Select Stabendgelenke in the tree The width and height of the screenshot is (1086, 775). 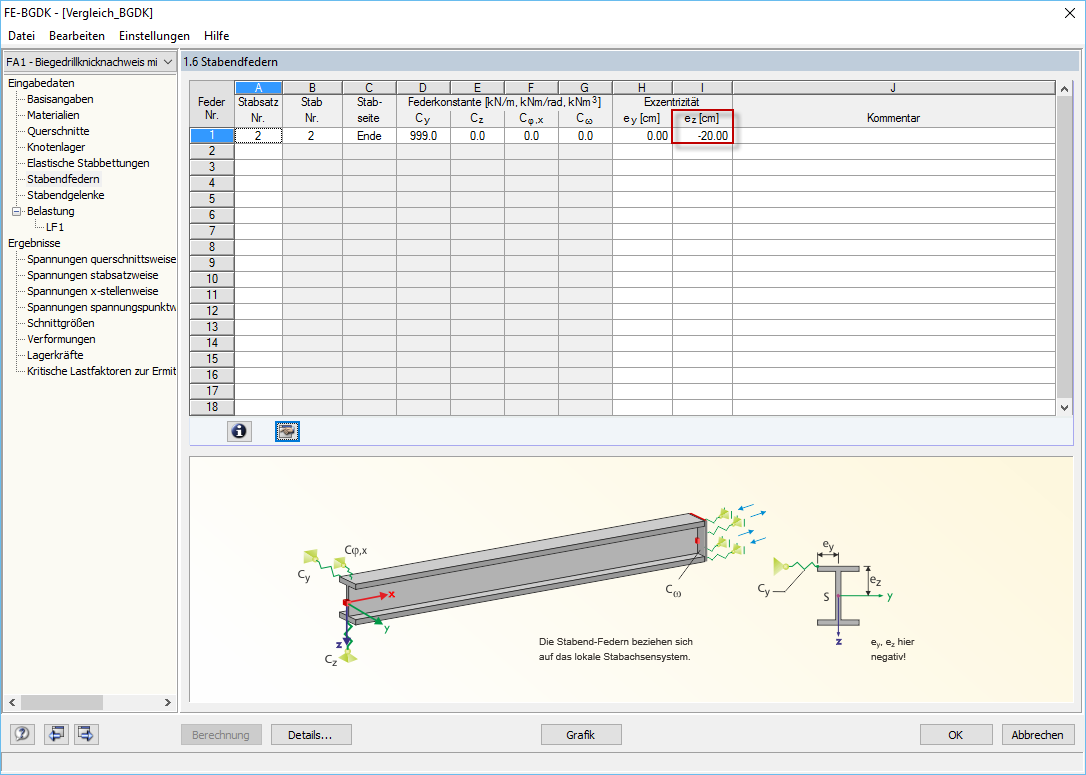point(66,195)
